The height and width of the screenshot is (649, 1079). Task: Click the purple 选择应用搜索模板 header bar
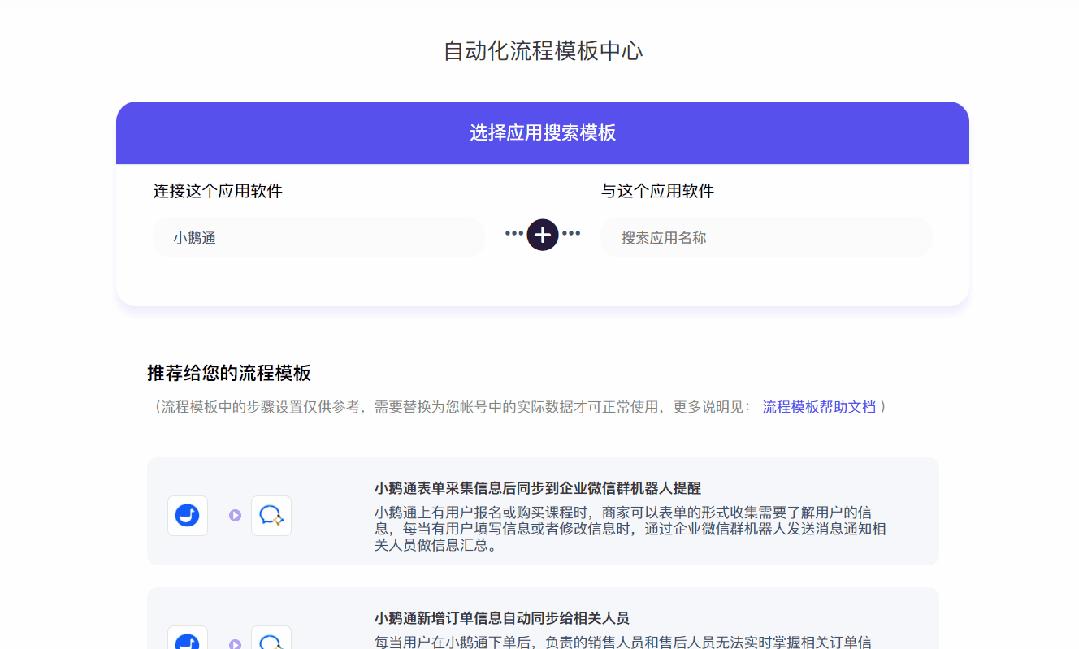pyautogui.click(x=542, y=131)
